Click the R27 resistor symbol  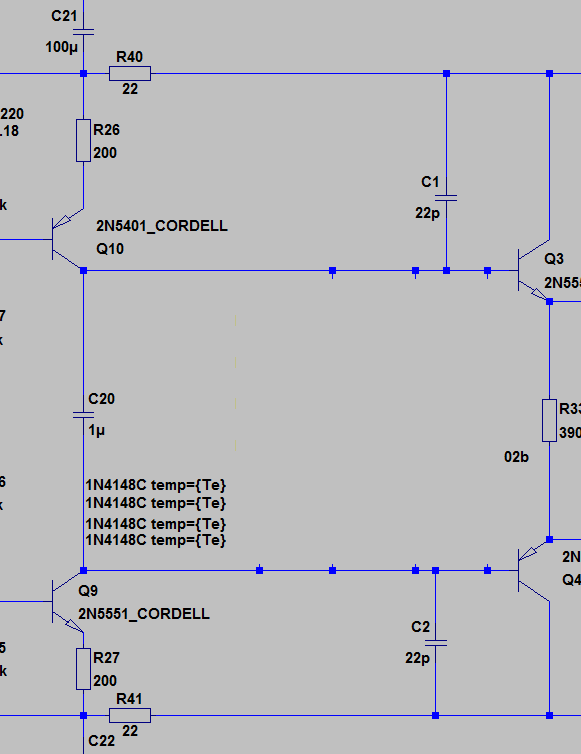click(83, 669)
